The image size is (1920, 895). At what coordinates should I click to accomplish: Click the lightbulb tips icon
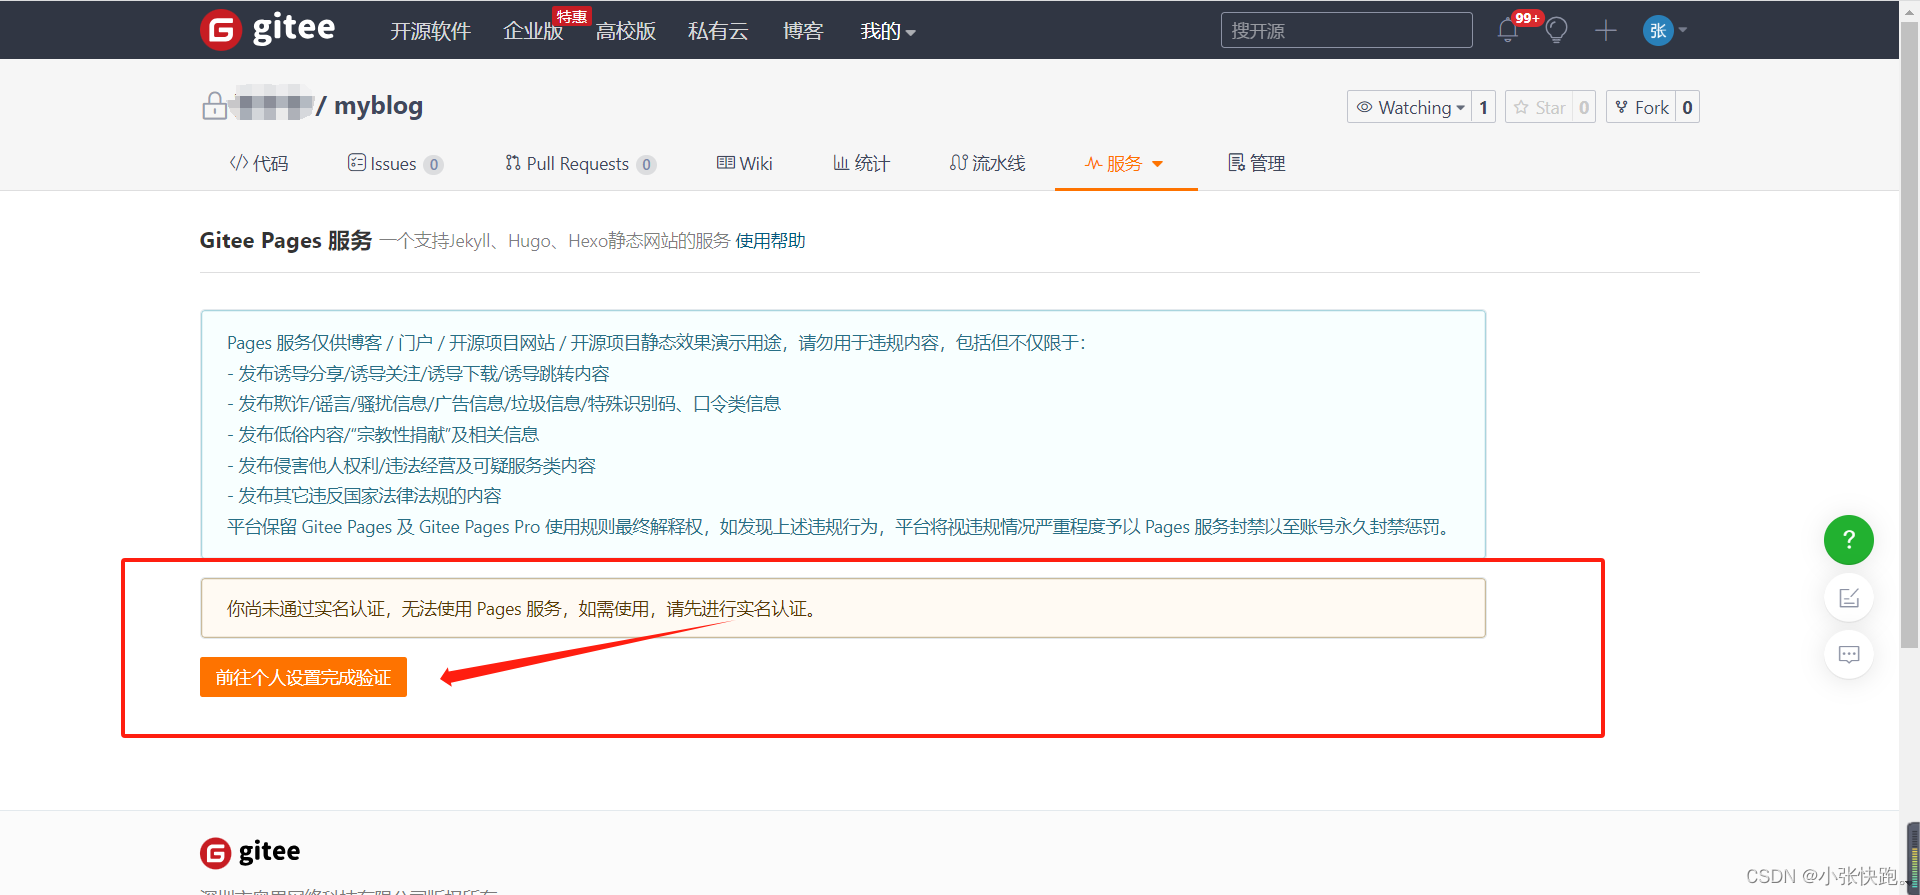click(x=1556, y=30)
